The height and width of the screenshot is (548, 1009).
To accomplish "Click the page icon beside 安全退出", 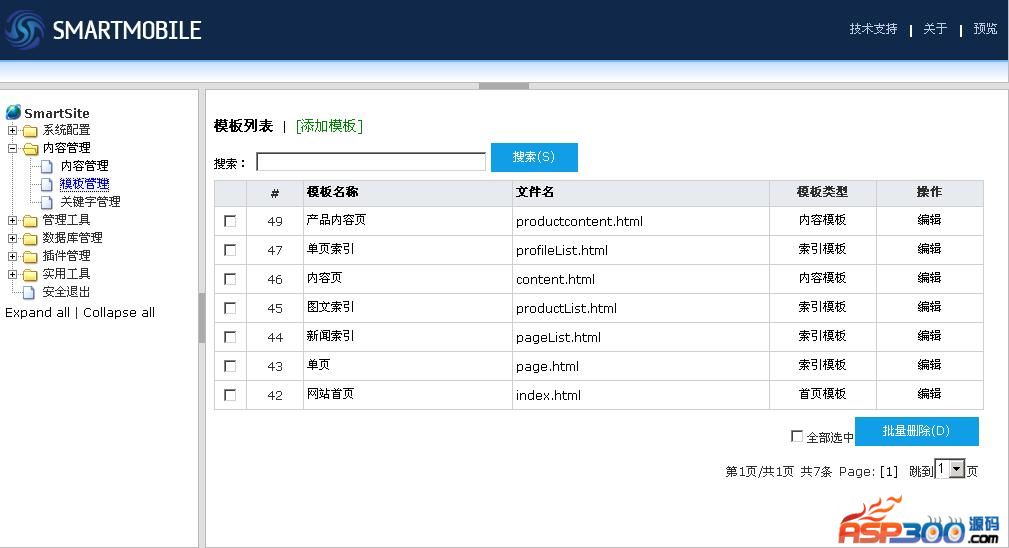I will coord(29,293).
